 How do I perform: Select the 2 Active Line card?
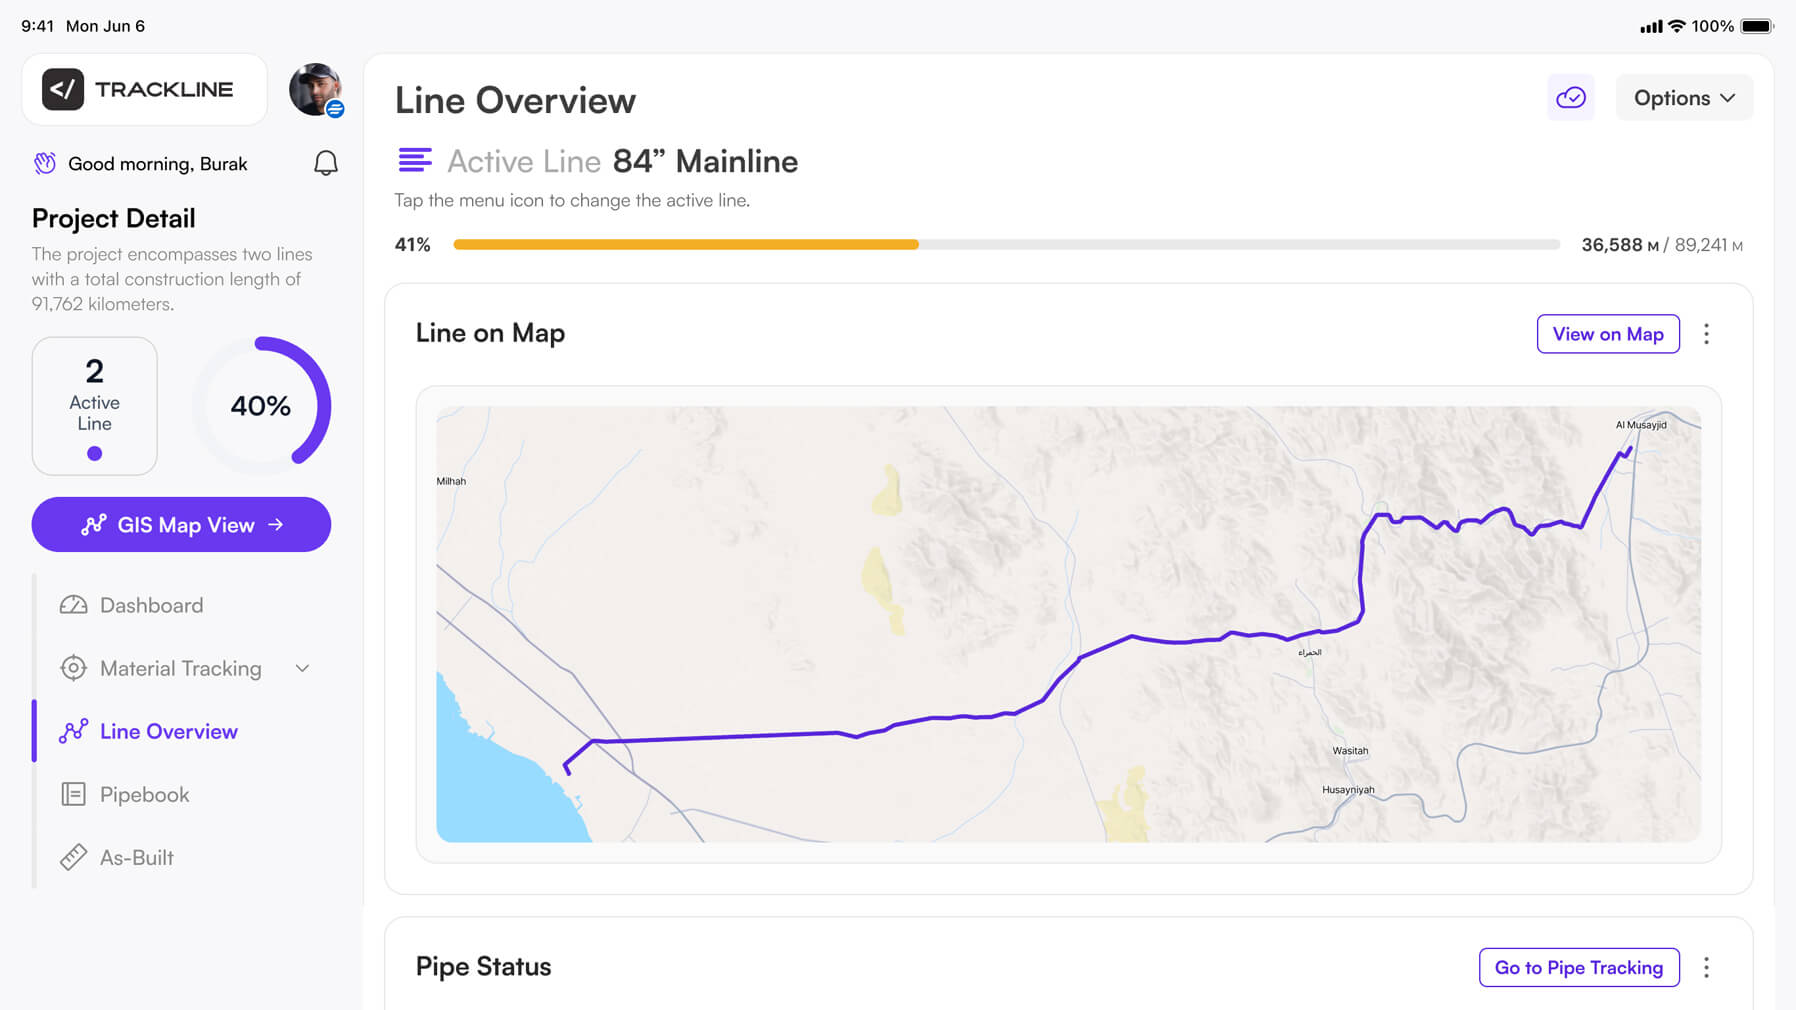tap(94, 405)
